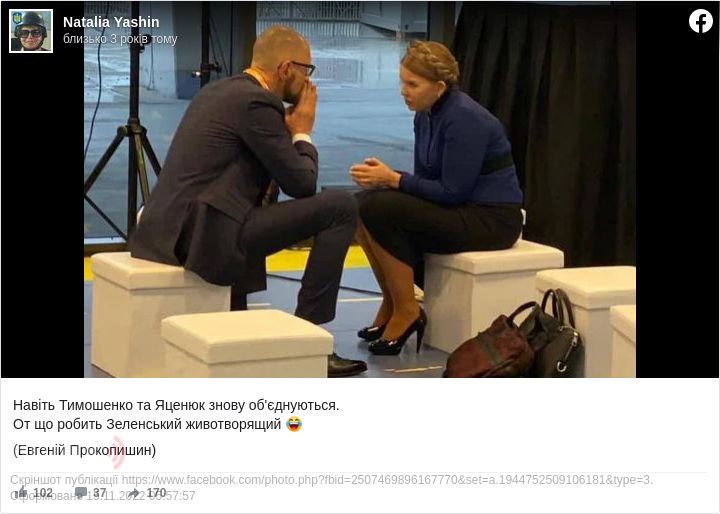Click the caption line mentioning Тимошенко та Яценюк

pos(176,405)
